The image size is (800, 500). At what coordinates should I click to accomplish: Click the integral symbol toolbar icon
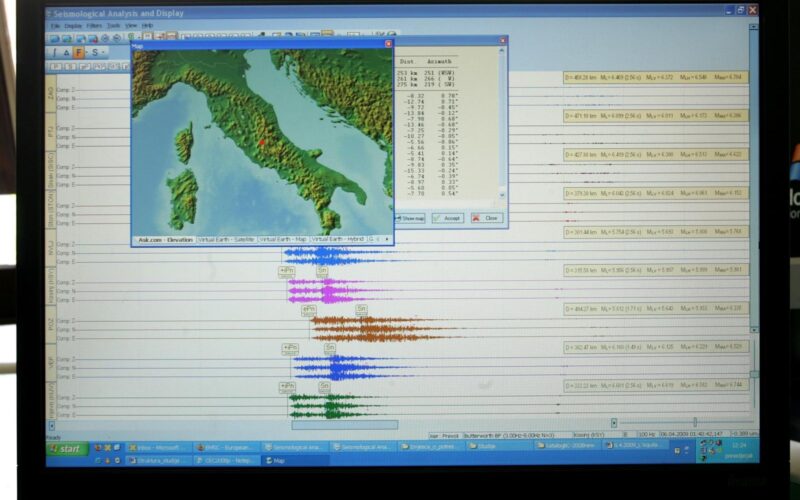pyautogui.click(x=53, y=52)
